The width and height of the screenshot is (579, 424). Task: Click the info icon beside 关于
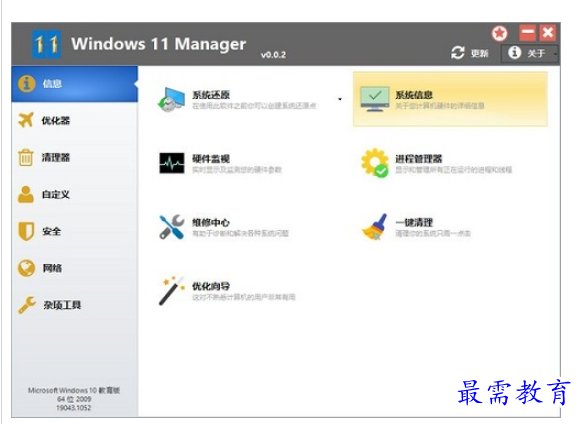pos(514,53)
